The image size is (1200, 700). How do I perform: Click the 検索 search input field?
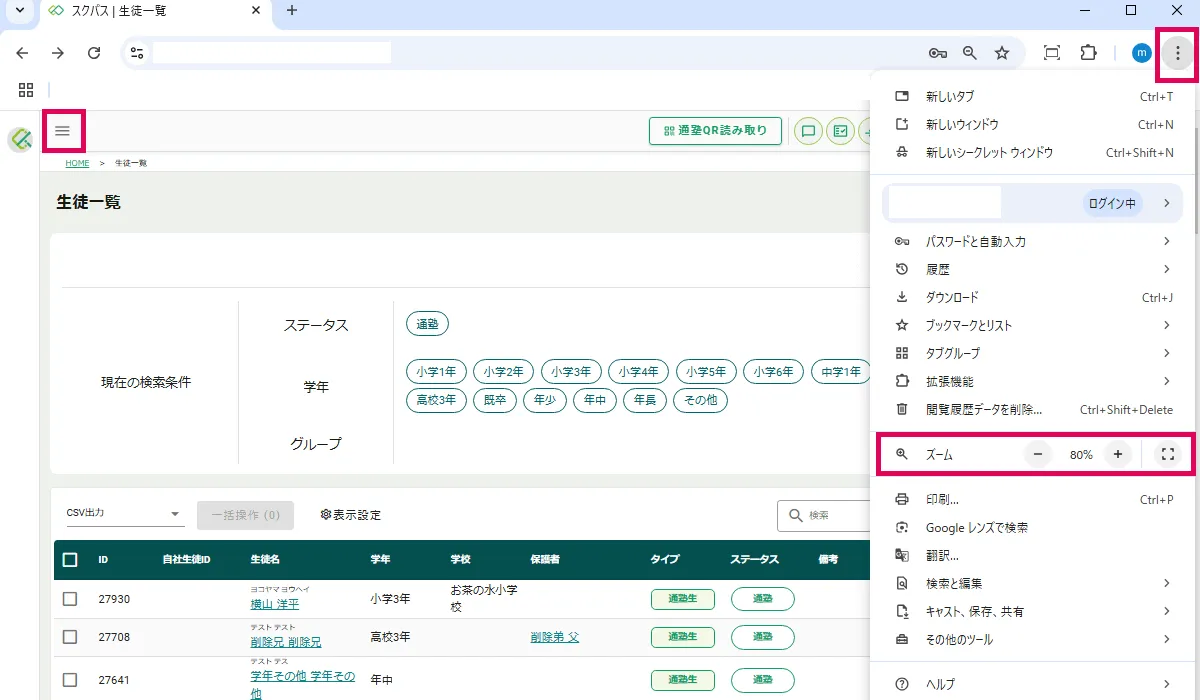(x=825, y=515)
